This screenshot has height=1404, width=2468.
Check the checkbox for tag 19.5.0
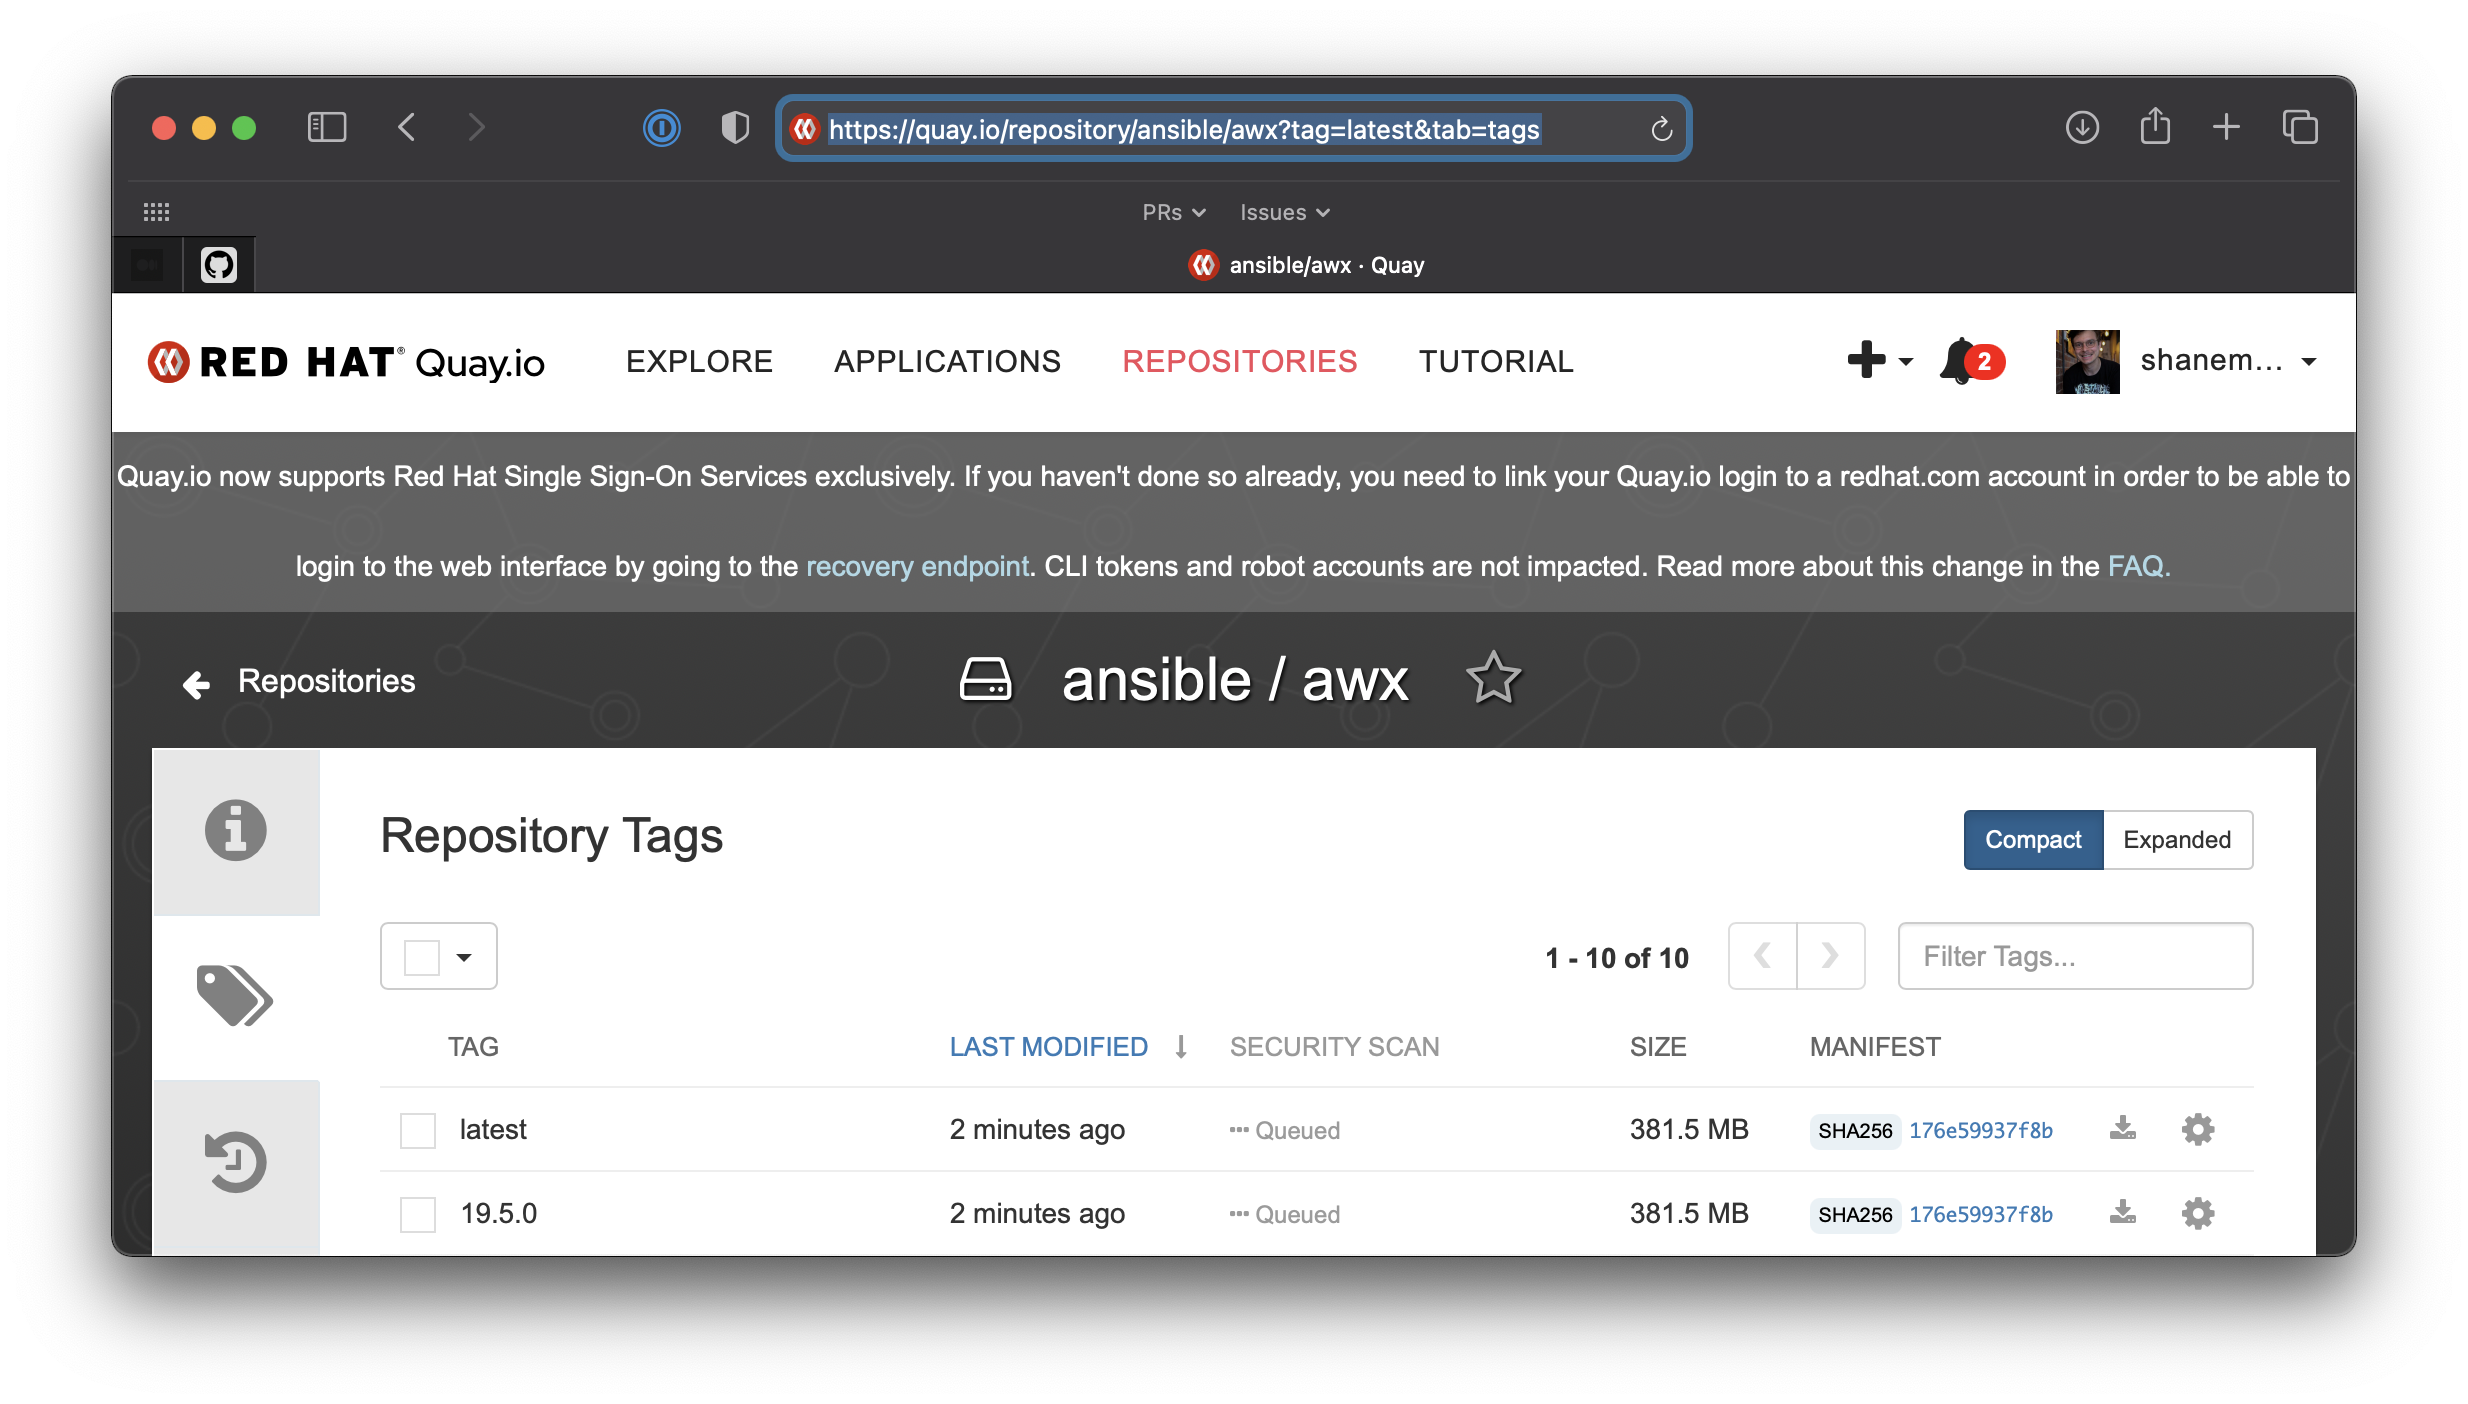(417, 1213)
